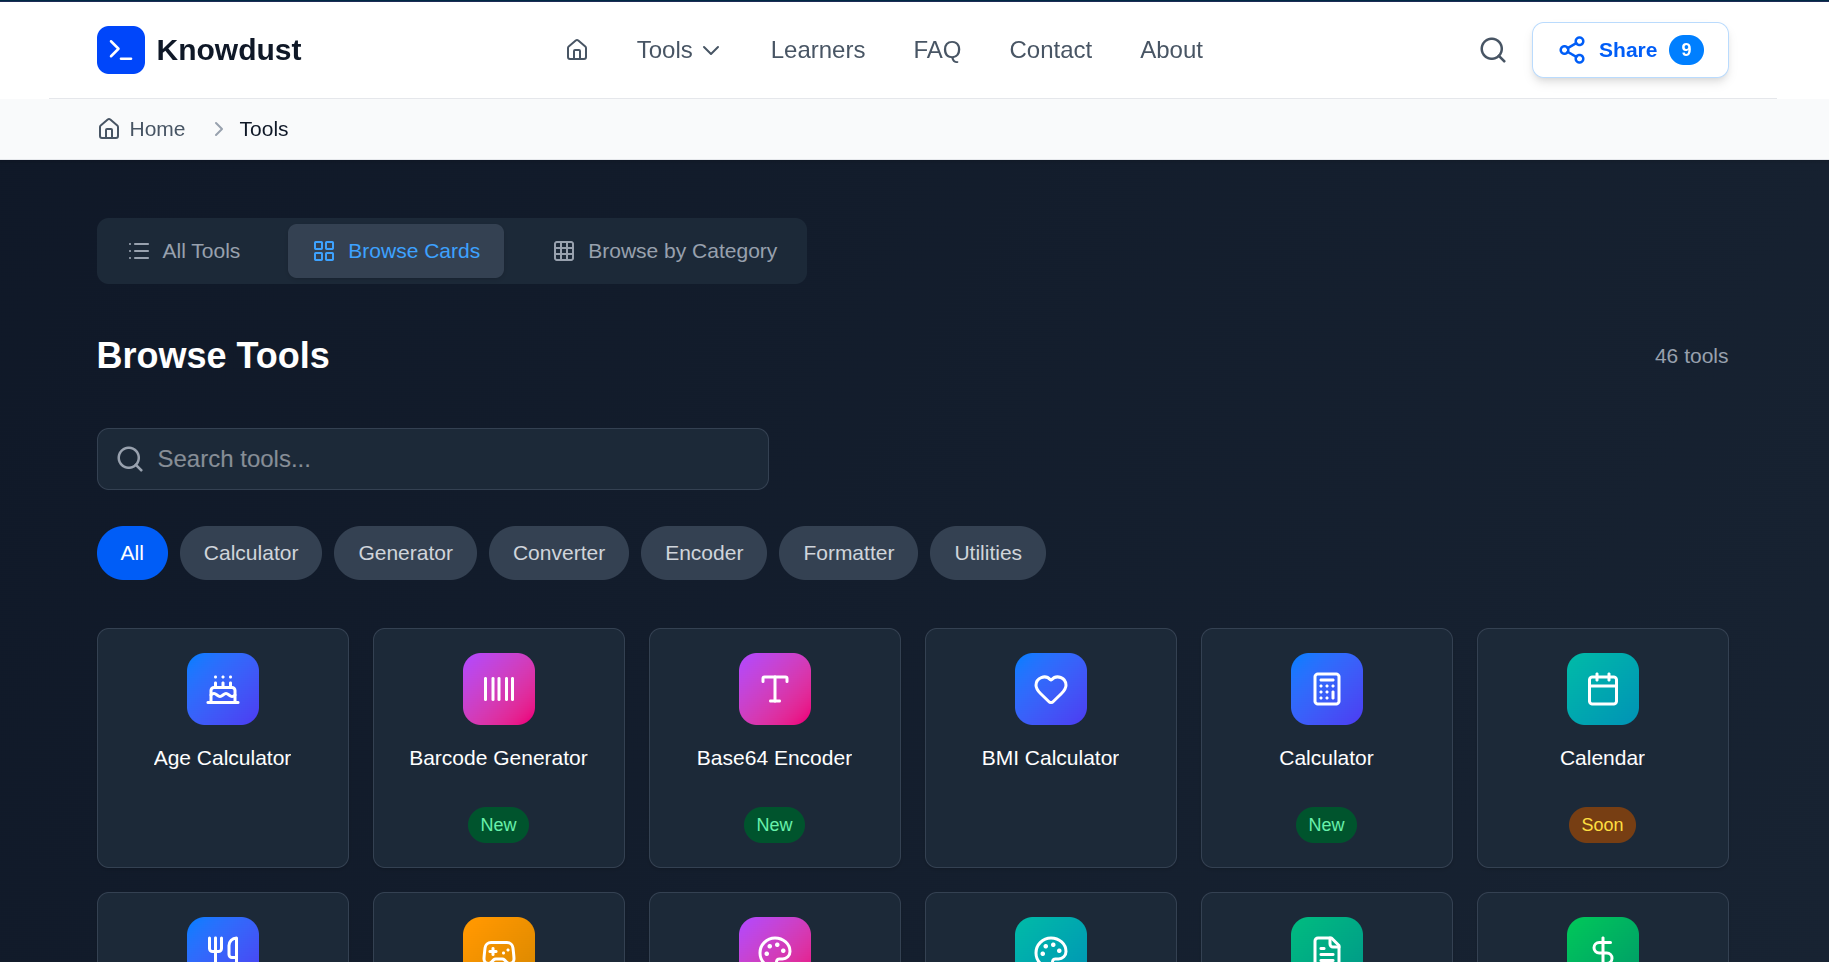Viewport: 1829px width, 962px height.
Task: Open the Age Calculator card title
Action: click(x=223, y=758)
